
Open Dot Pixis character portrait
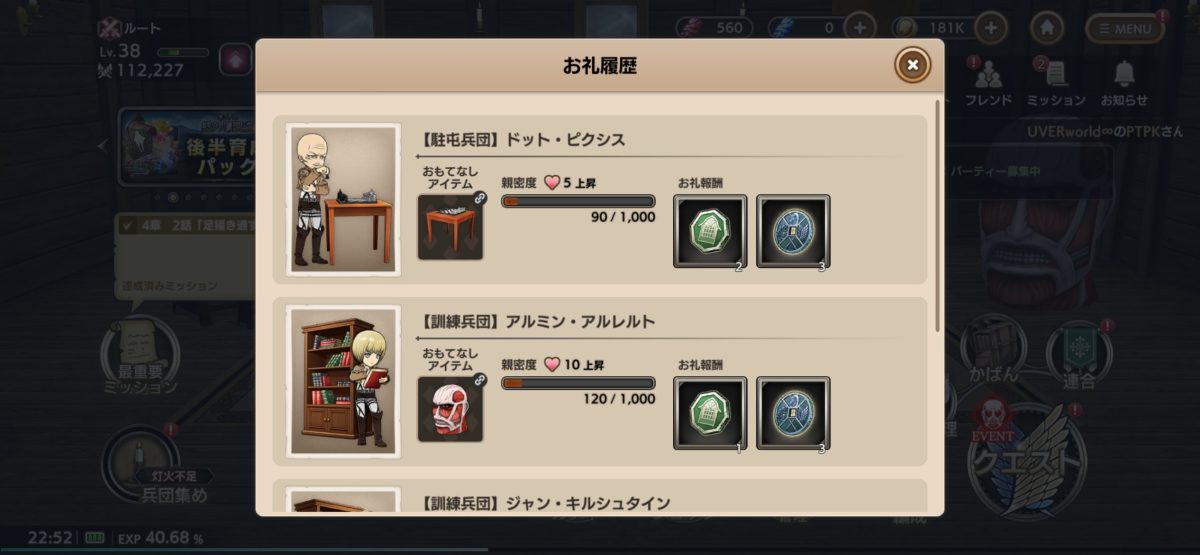[343, 200]
